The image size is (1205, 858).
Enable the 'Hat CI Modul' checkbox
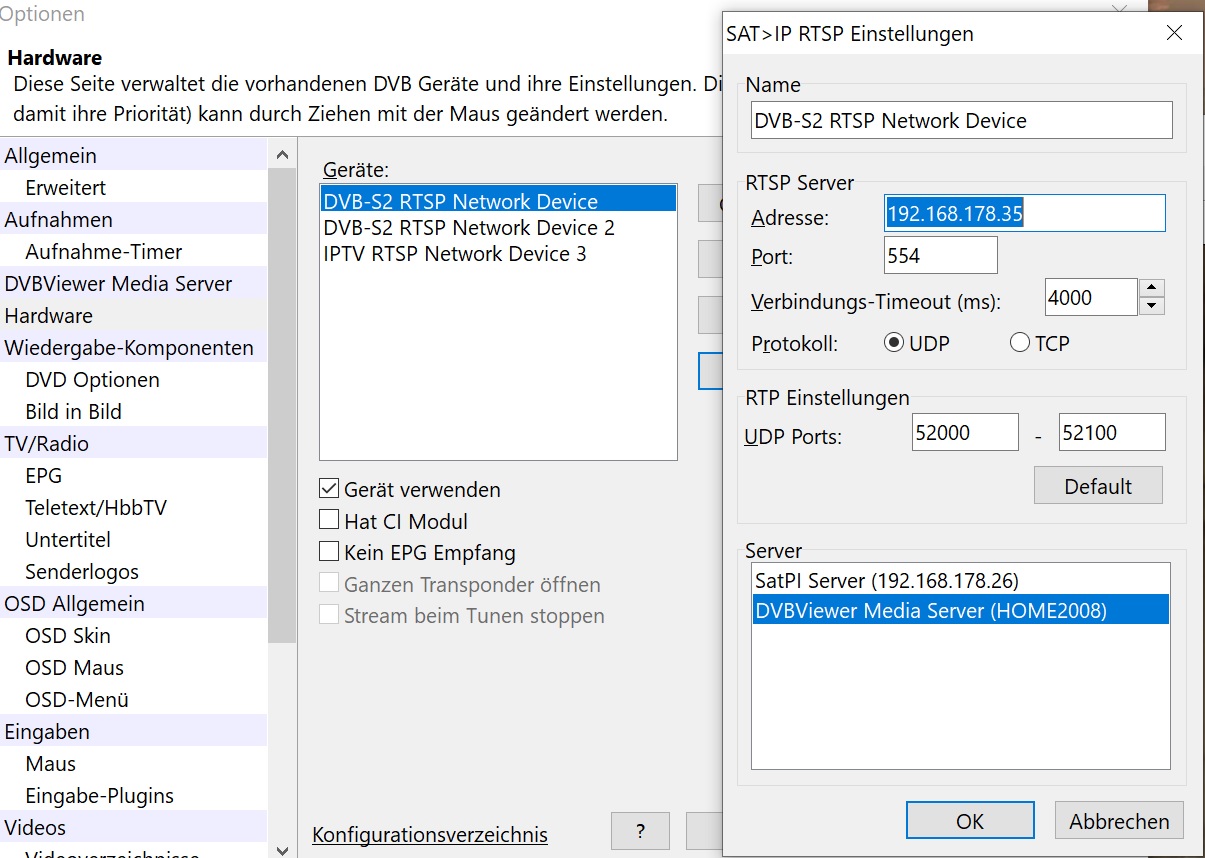pyautogui.click(x=329, y=521)
